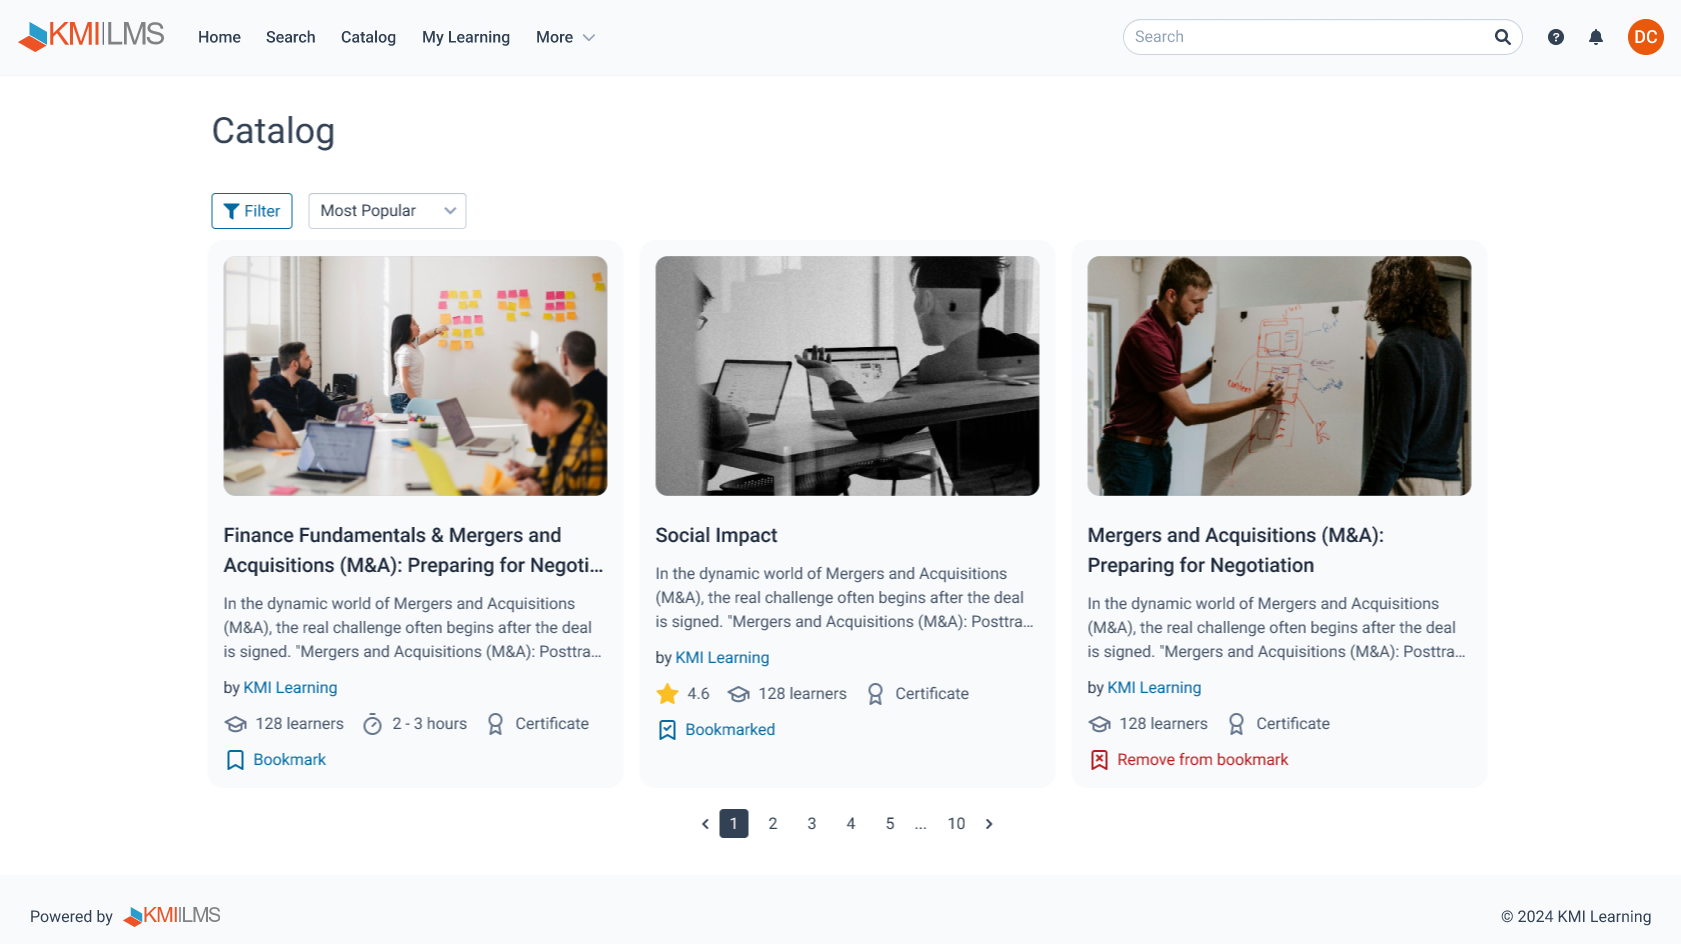This screenshot has height=944, width=1681.
Task: Open the DC user avatar menu
Action: click(1646, 37)
